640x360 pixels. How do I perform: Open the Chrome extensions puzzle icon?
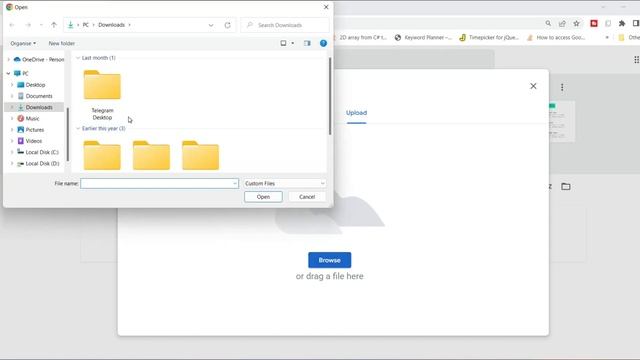(622, 24)
